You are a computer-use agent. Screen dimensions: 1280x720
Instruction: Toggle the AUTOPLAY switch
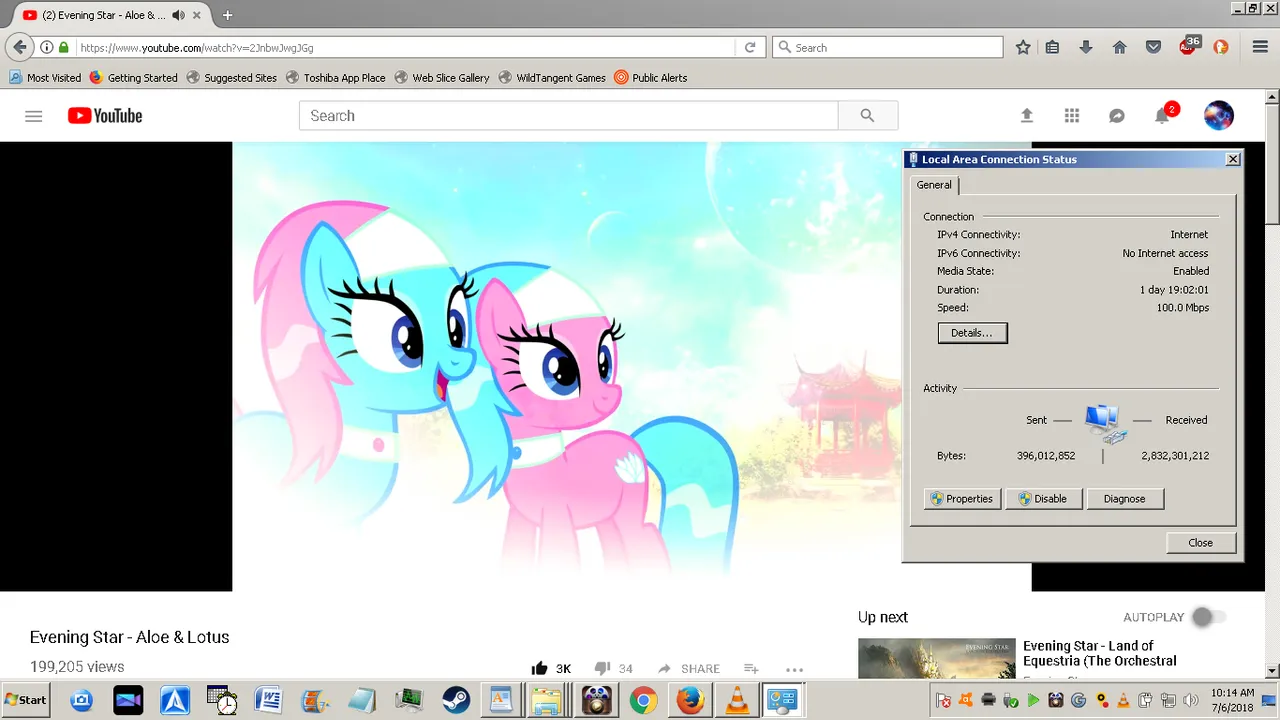point(1208,617)
